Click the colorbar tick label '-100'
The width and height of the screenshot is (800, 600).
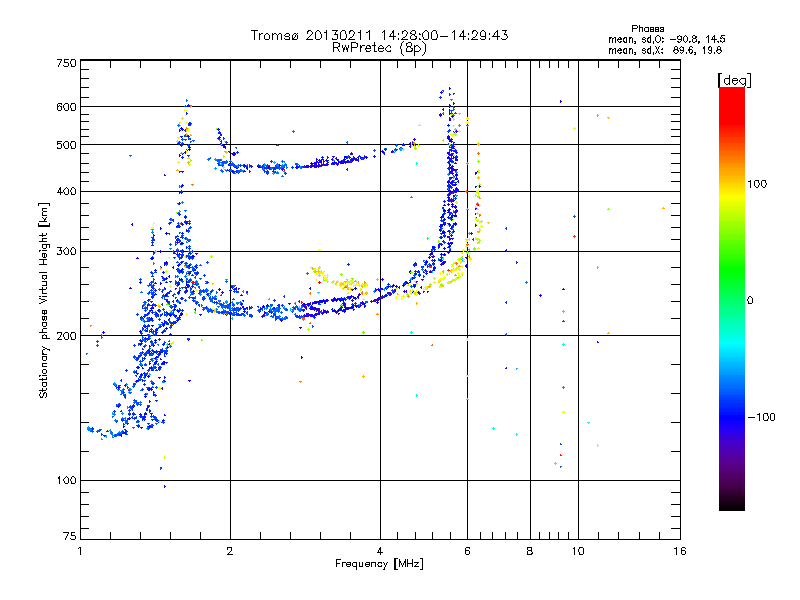(x=761, y=417)
